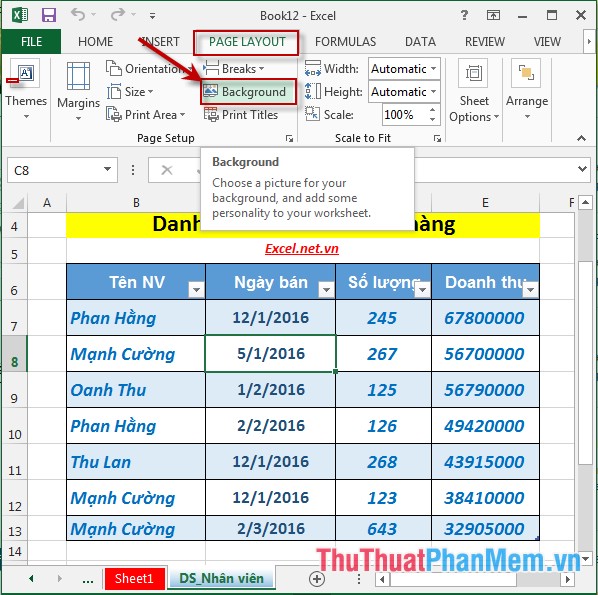Click the Background button
The width and height of the screenshot is (598, 595).
point(249,92)
